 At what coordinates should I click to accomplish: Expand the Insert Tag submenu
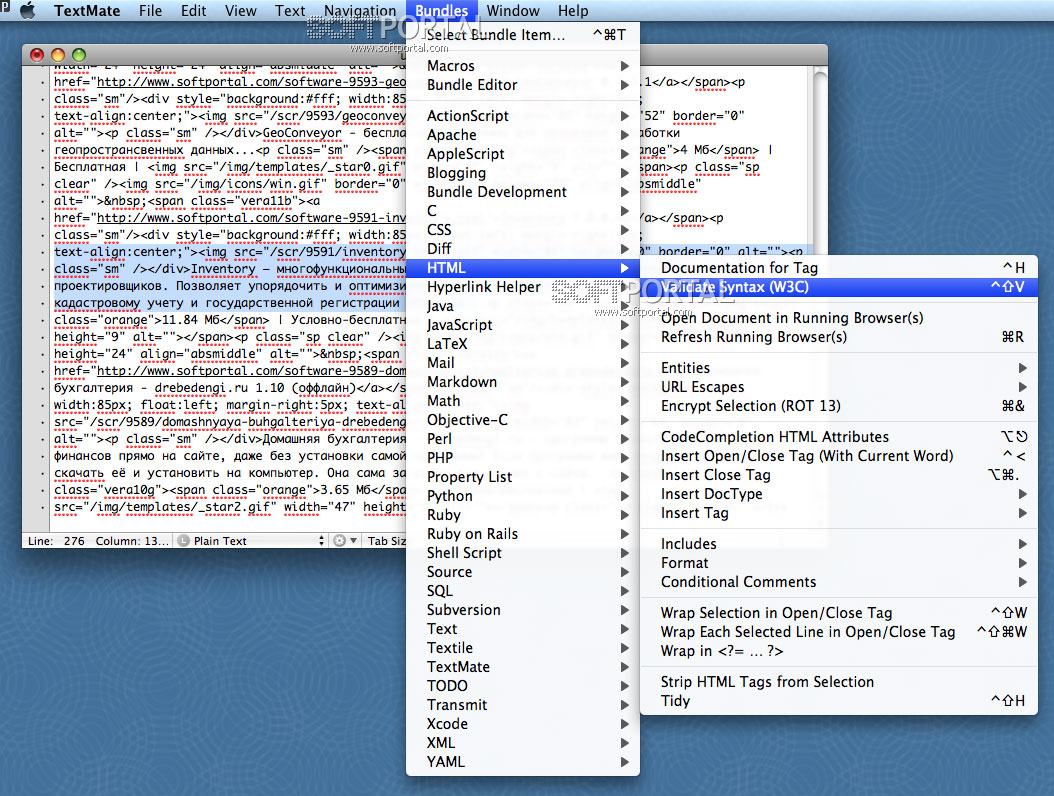click(x=839, y=513)
